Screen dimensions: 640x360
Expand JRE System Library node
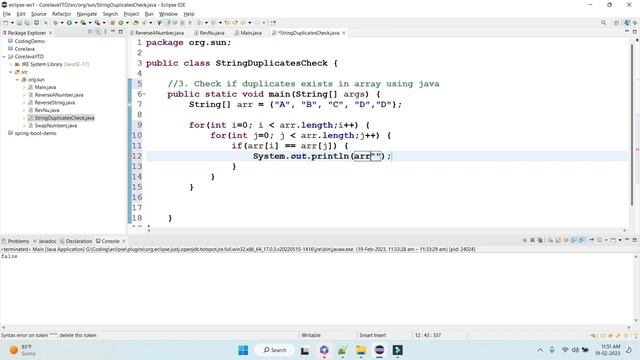(11, 64)
